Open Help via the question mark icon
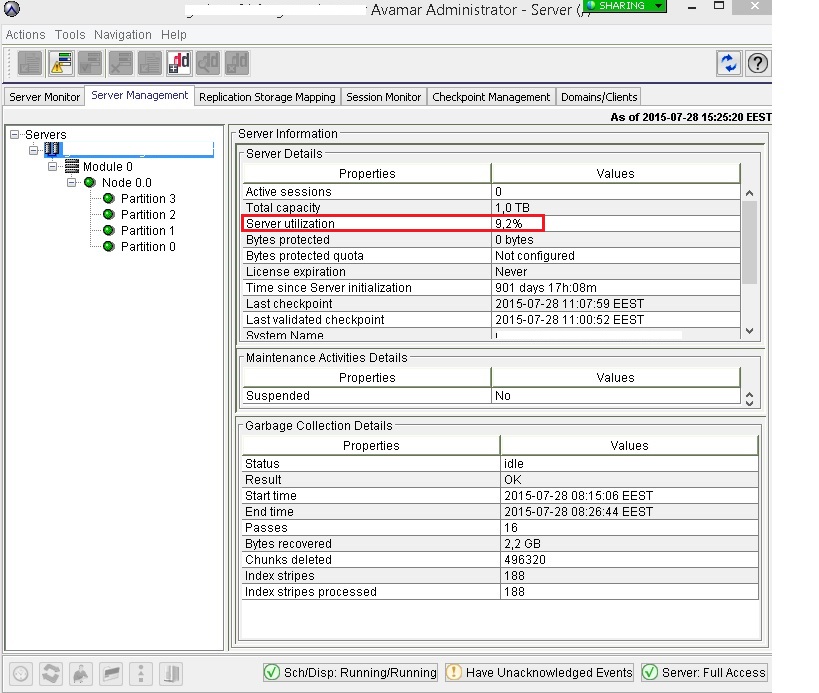Image resolution: width=819 pixels, height=693 pixels. tap(757, 62)
